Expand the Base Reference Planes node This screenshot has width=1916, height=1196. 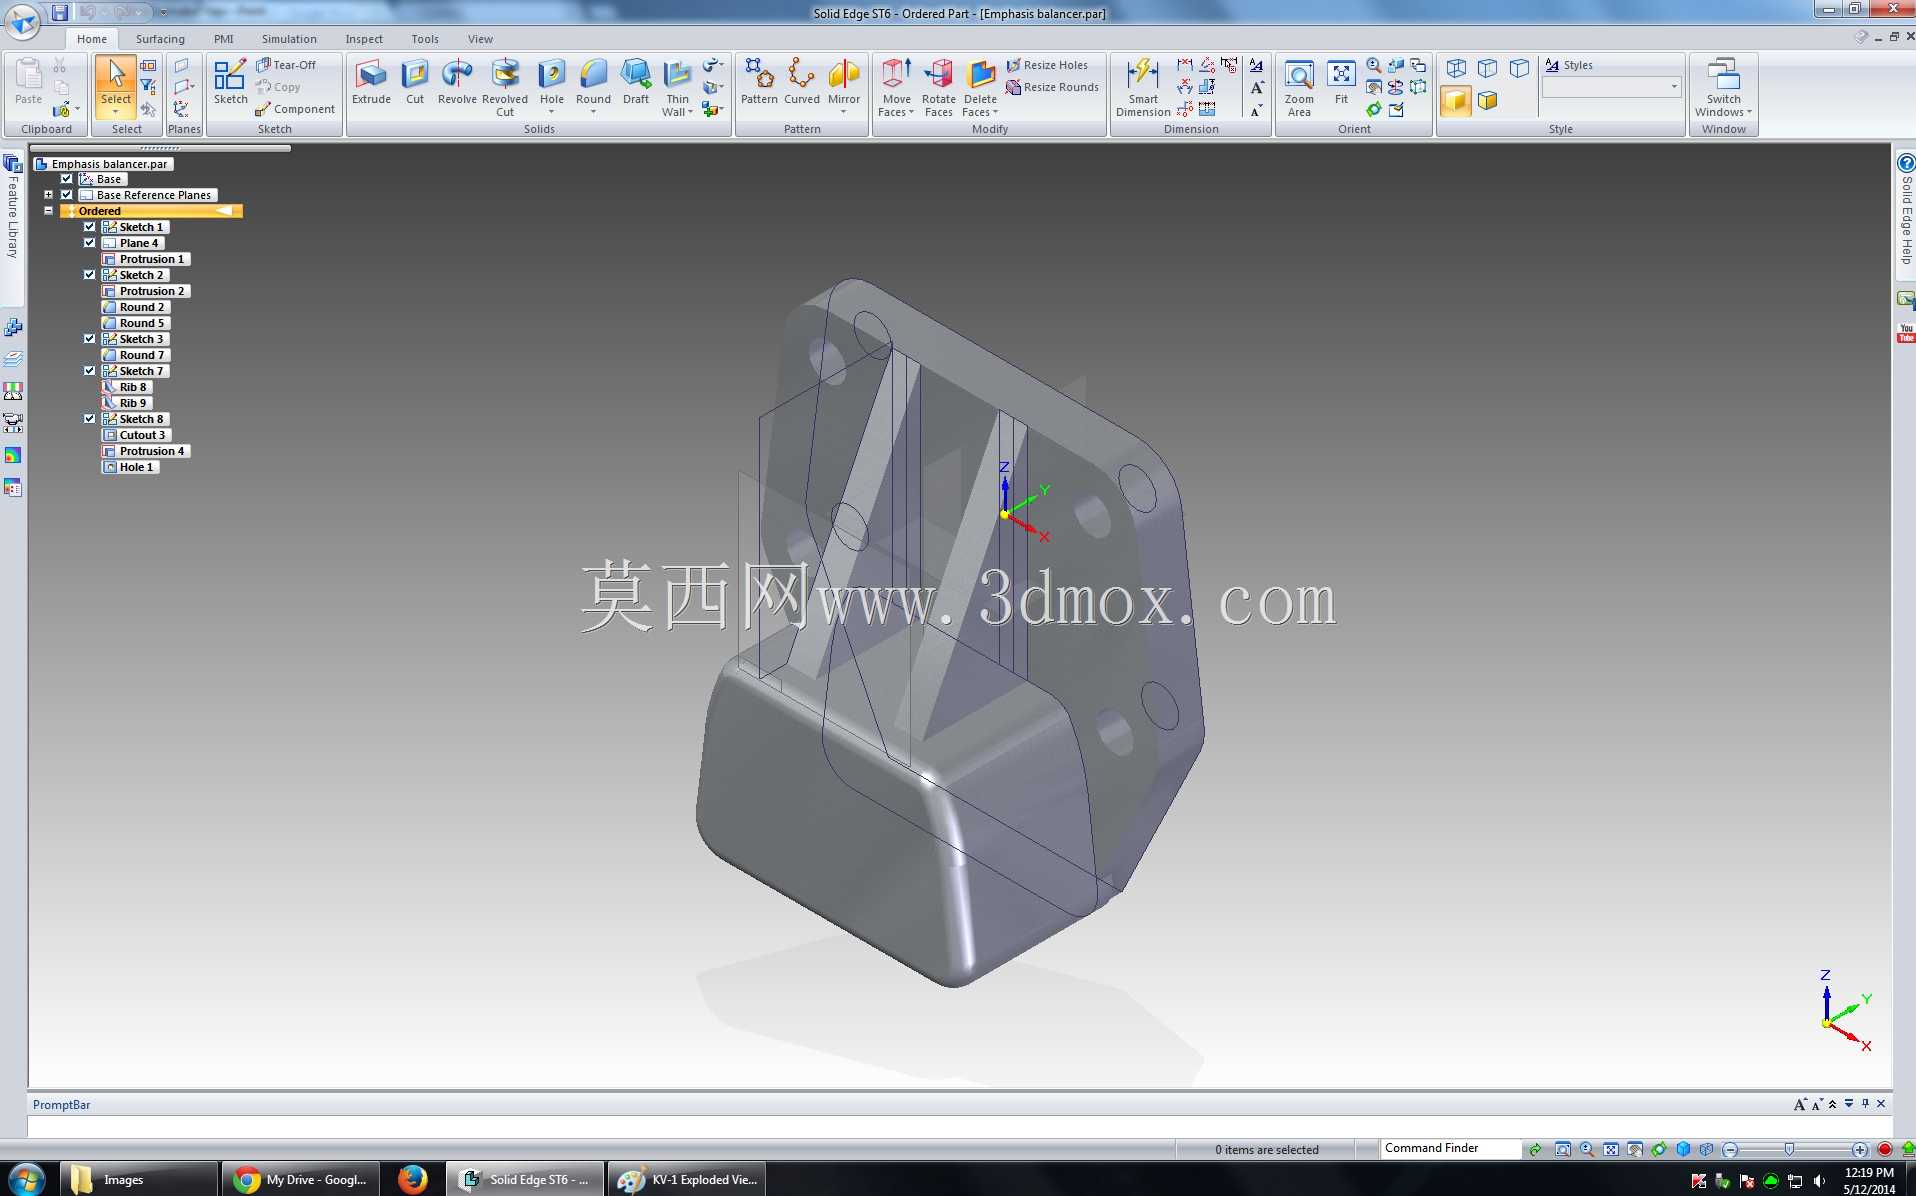coord(48,195)
